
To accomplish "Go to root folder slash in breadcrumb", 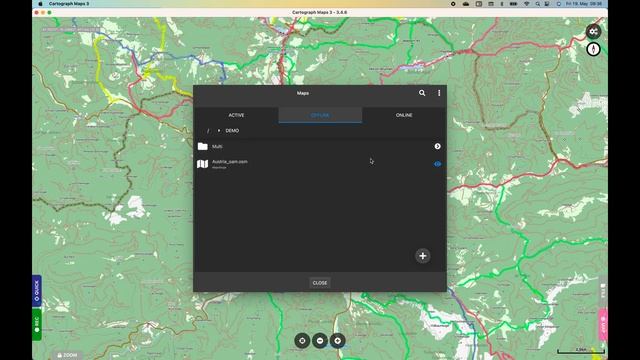I will pyautogui.click(x=208, y=131).
